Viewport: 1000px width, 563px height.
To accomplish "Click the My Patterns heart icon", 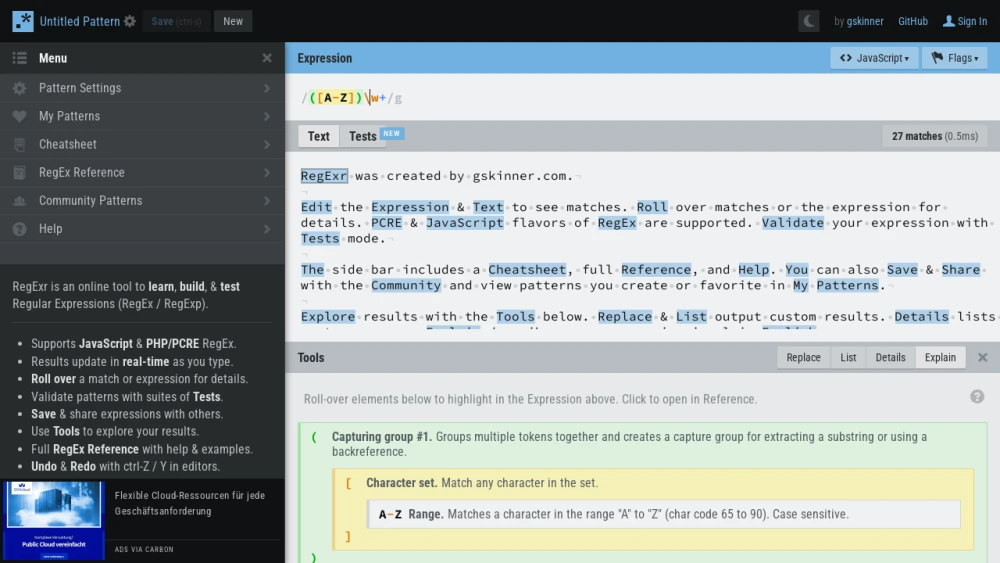I will tap(20, 116).
